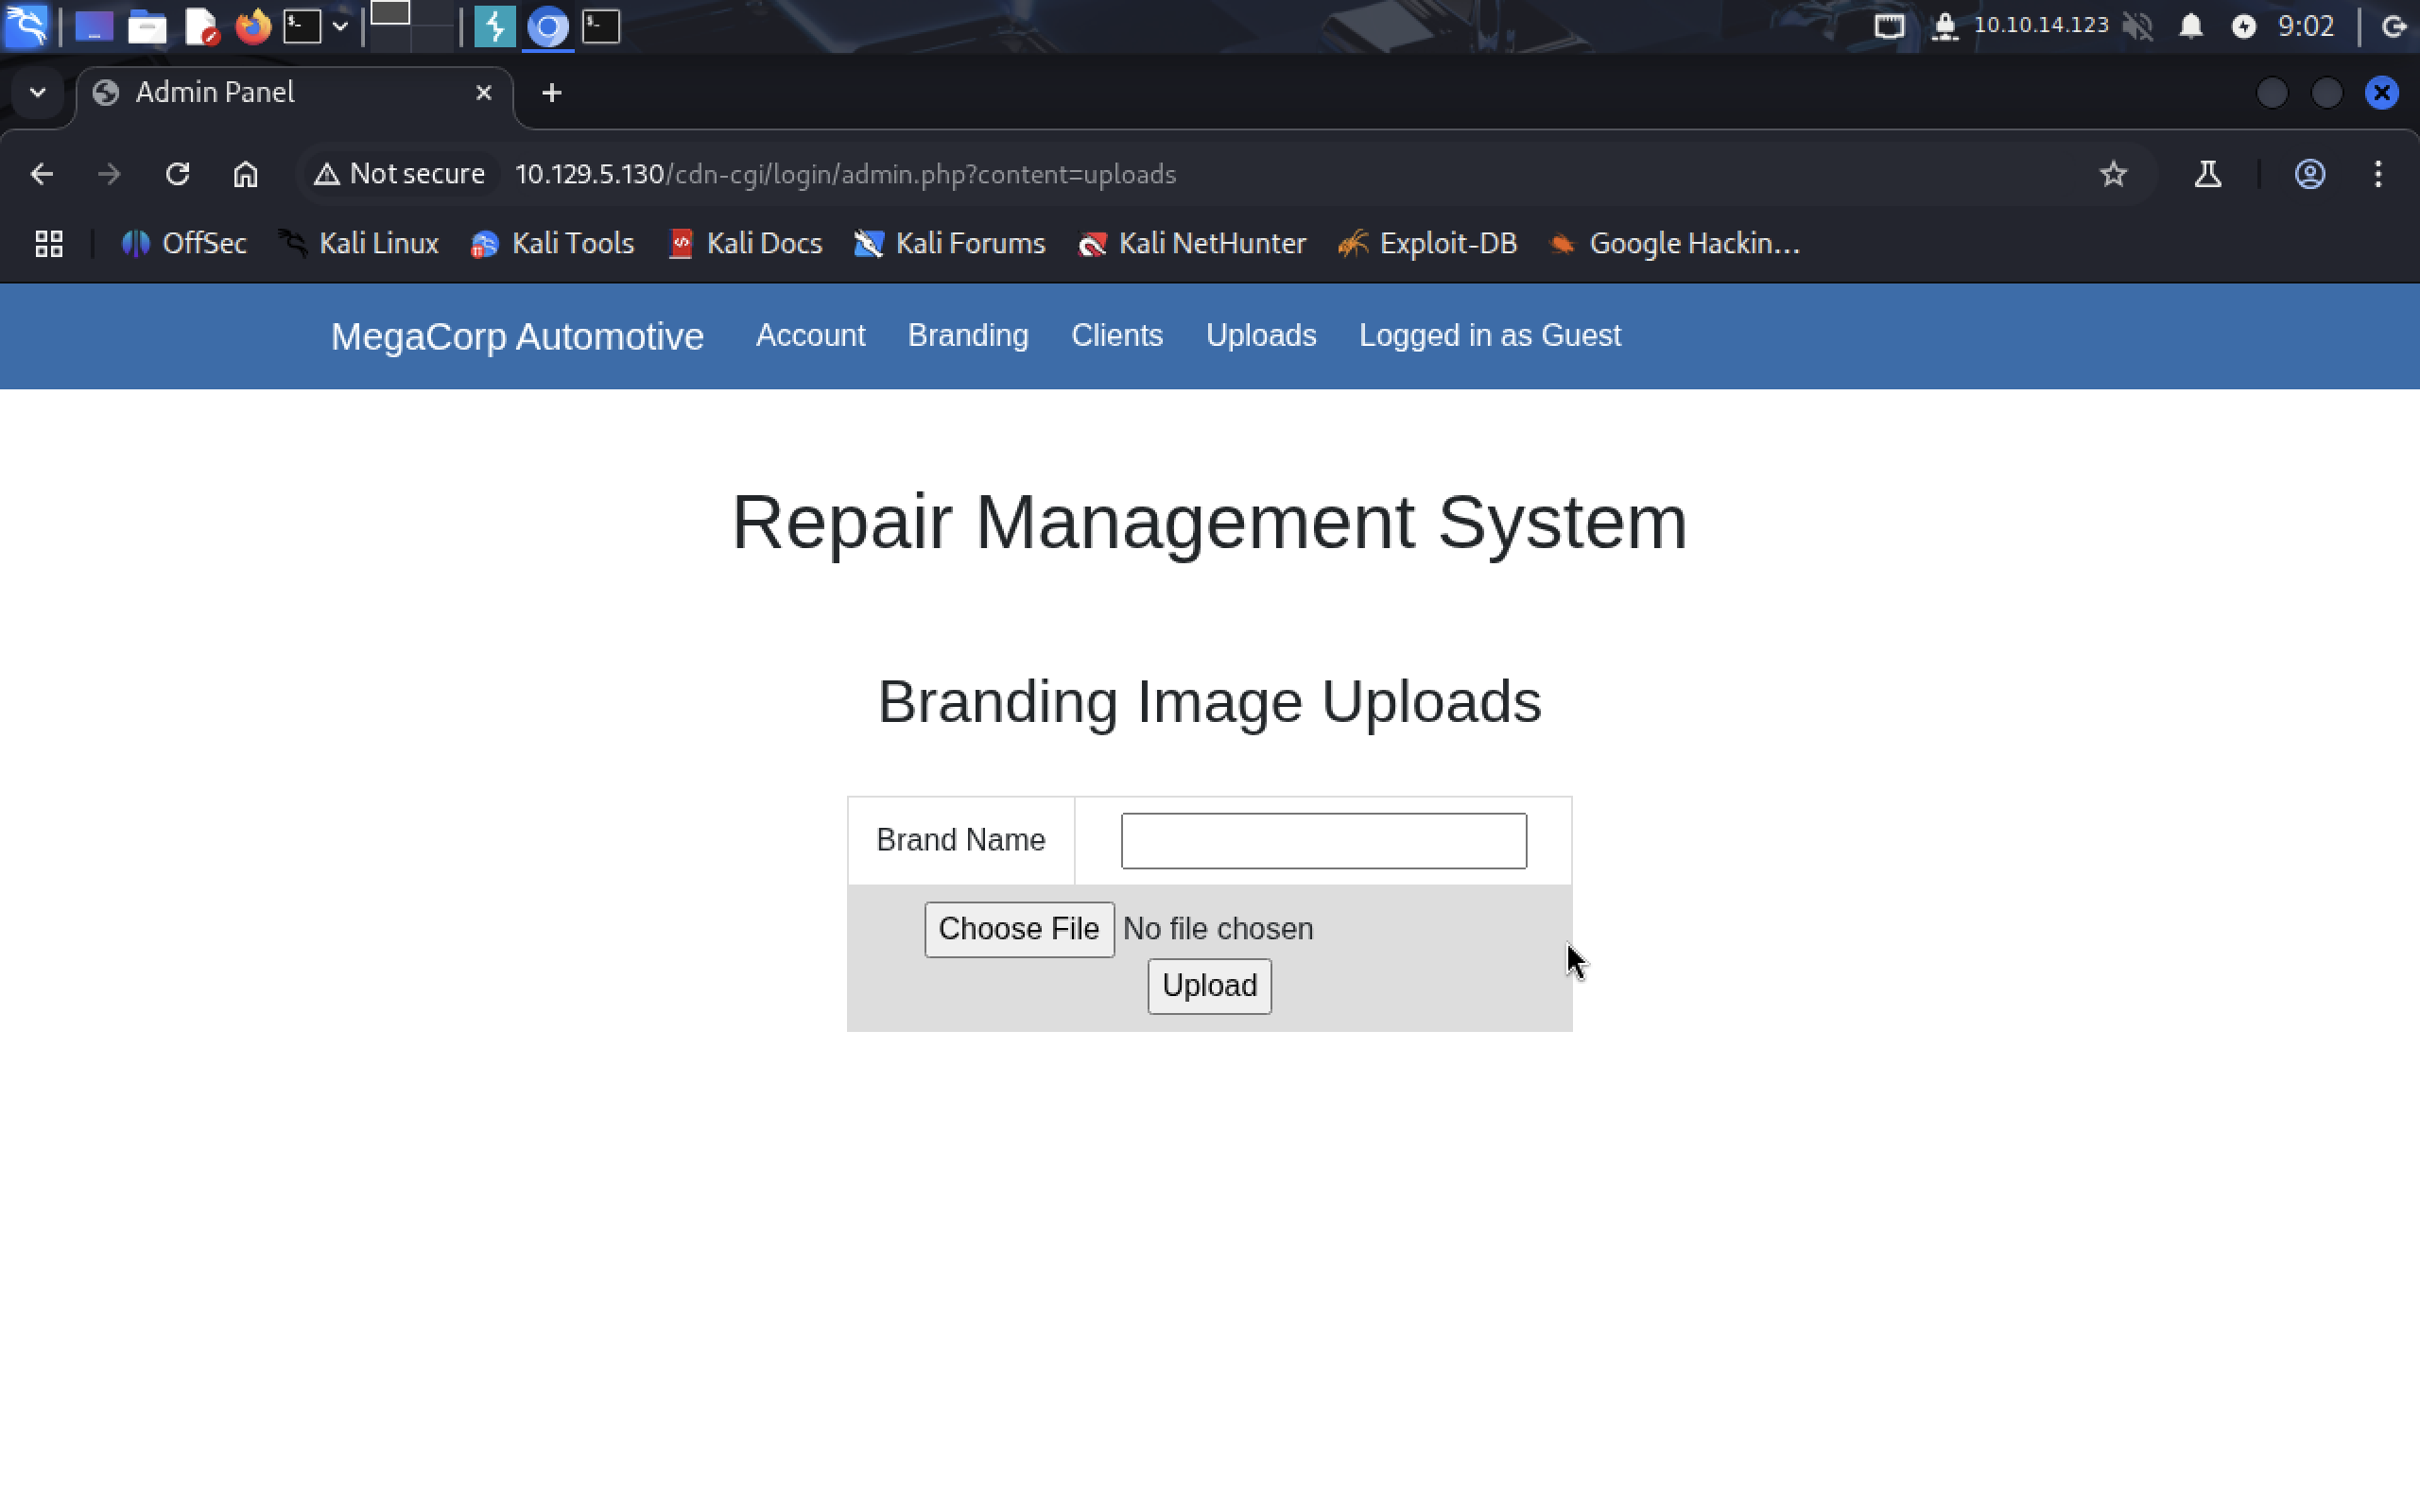The height and width of the screenshot is (1512, 2420).
Task: Open the browser profile icon
Action: point(2309,174)
